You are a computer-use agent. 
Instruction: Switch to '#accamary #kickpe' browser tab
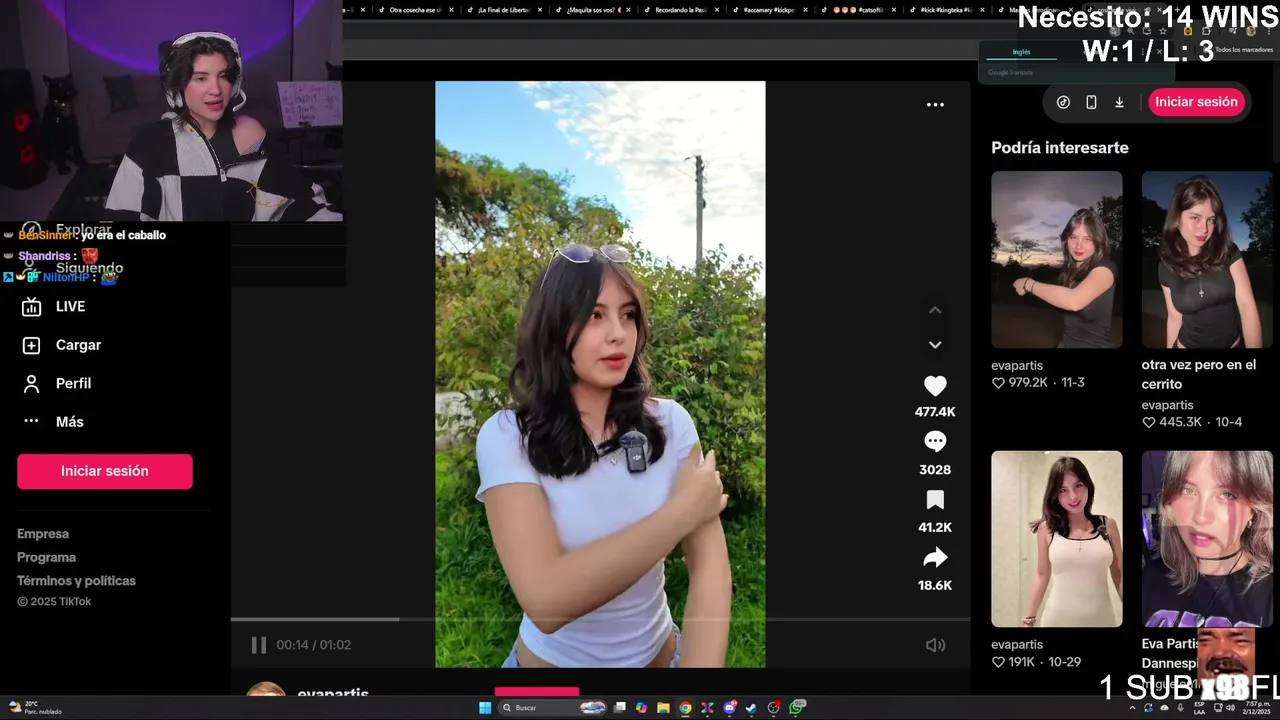(x=768, y=10)
